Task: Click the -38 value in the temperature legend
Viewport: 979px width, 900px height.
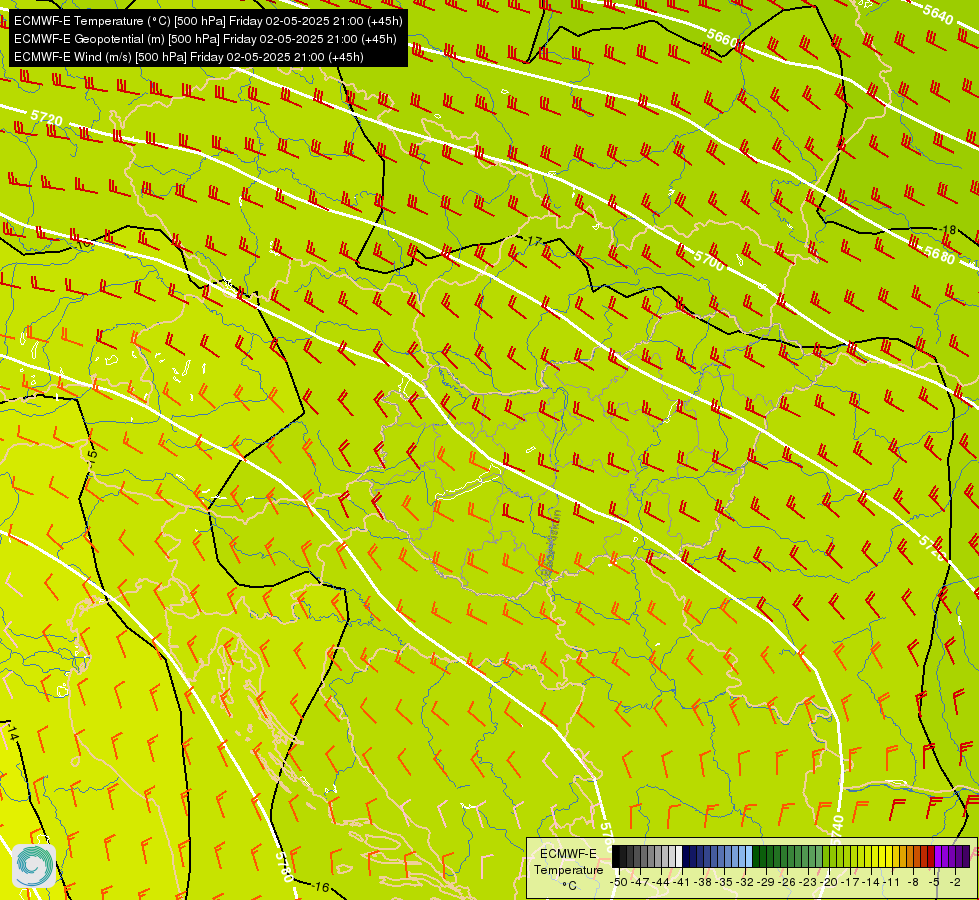Action: (703, 883)
